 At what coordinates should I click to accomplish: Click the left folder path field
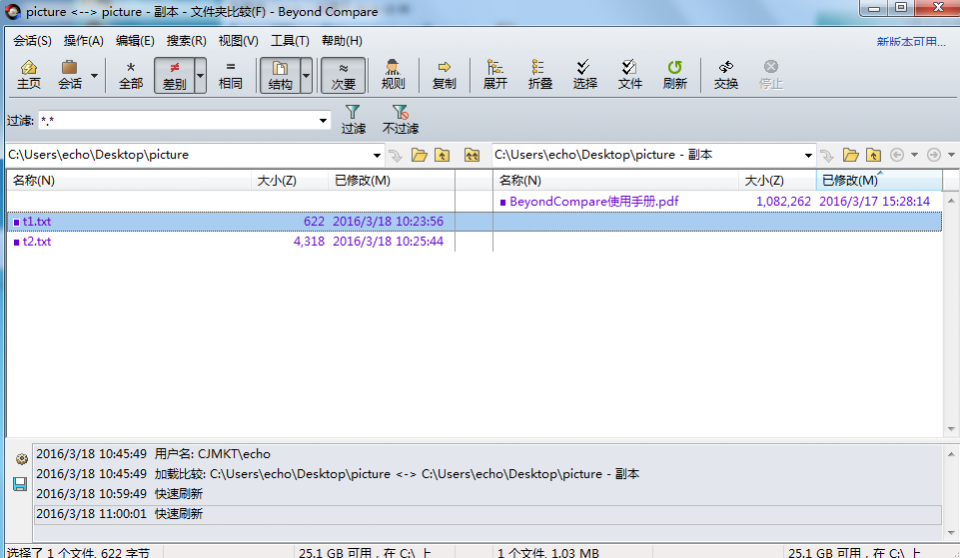point(188,155)
